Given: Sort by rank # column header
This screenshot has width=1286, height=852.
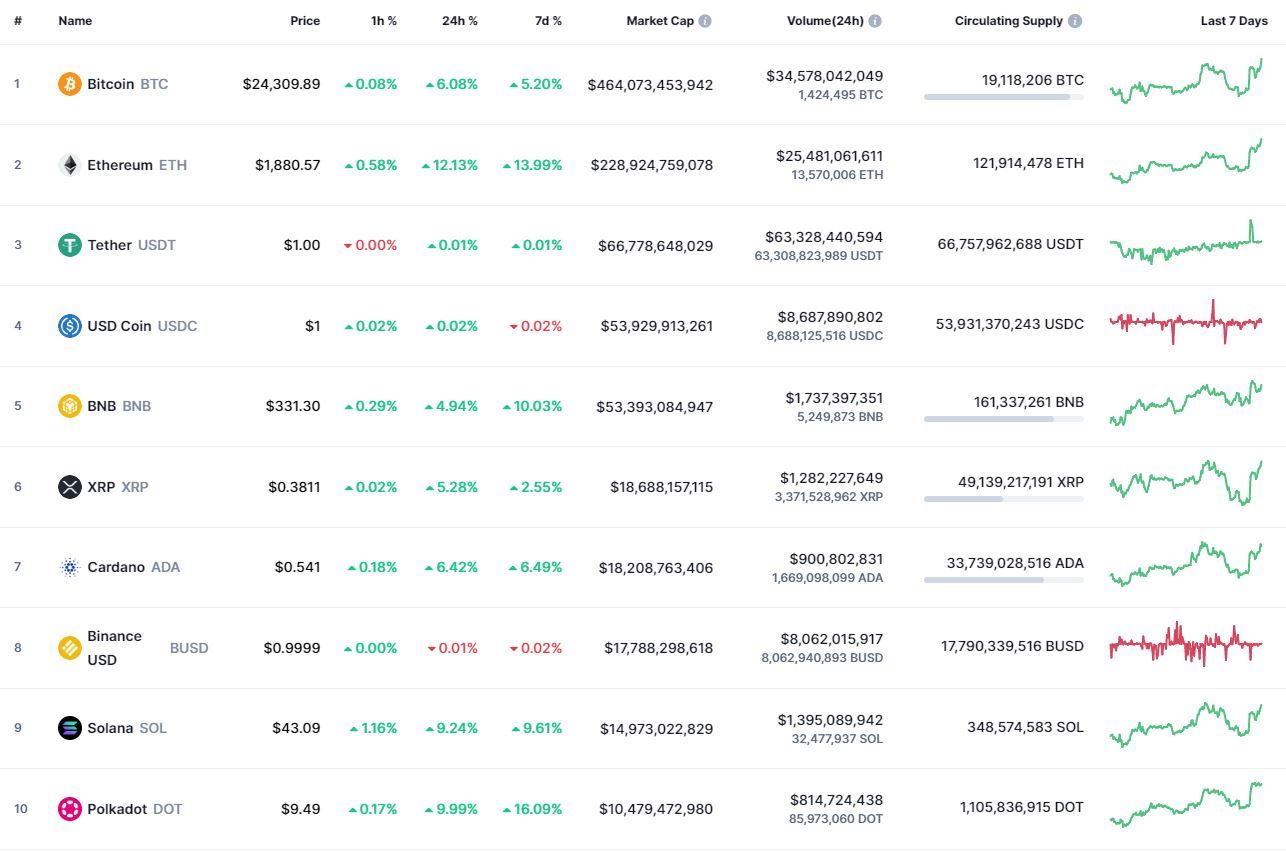Looking at the screenshot, I should click(18, 21).
